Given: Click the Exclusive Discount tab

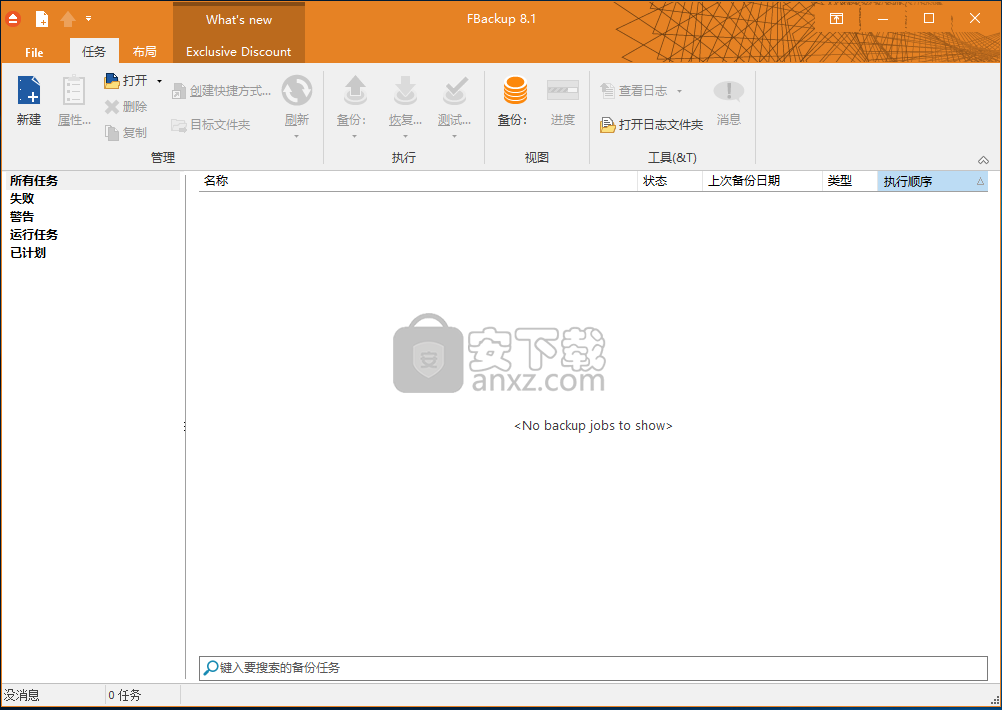Looking at the screenshot, I should (238, 52).
